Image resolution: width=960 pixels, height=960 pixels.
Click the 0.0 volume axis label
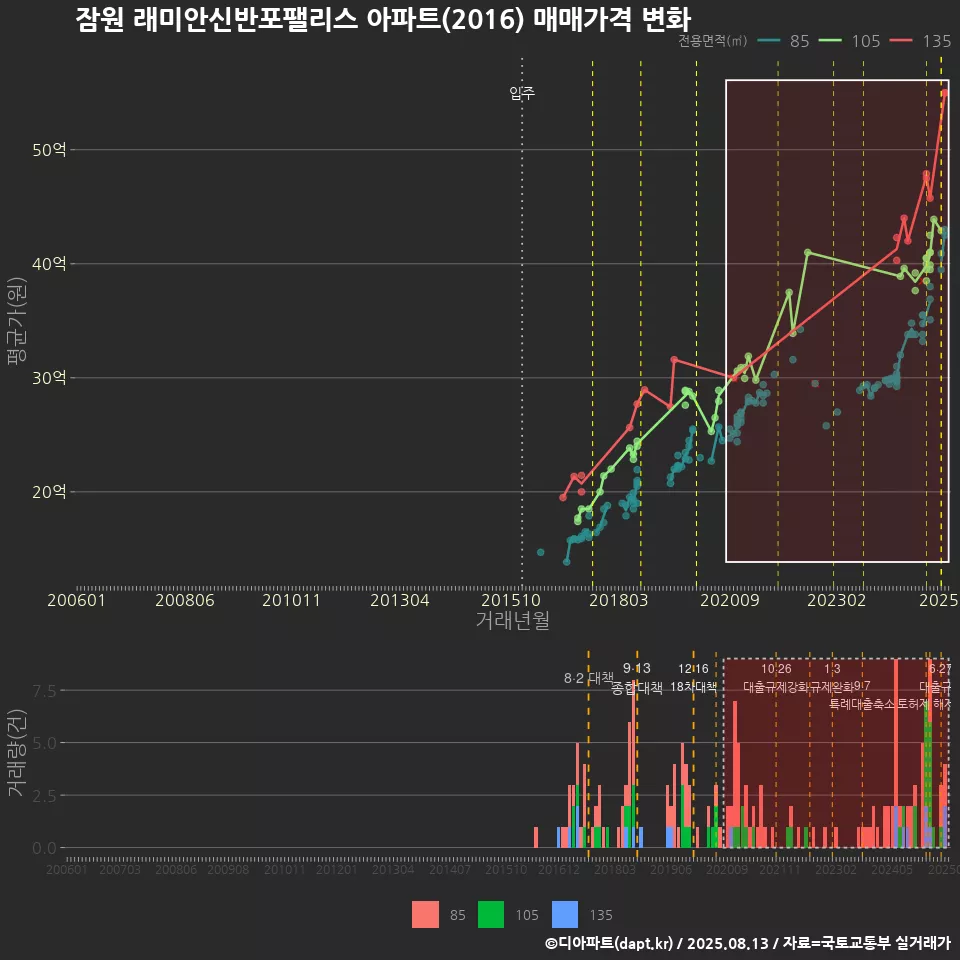pyautogui.click(x=44, y=849)
